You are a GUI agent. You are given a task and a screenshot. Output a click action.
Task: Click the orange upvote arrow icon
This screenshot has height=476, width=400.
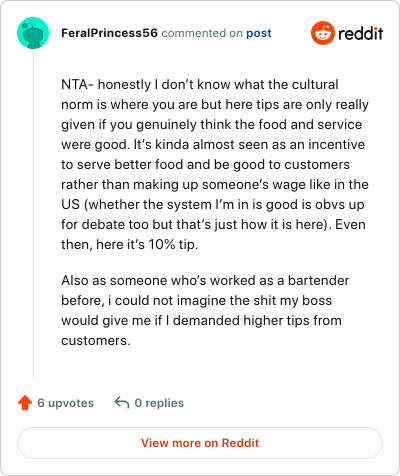(x=25, y=403)
